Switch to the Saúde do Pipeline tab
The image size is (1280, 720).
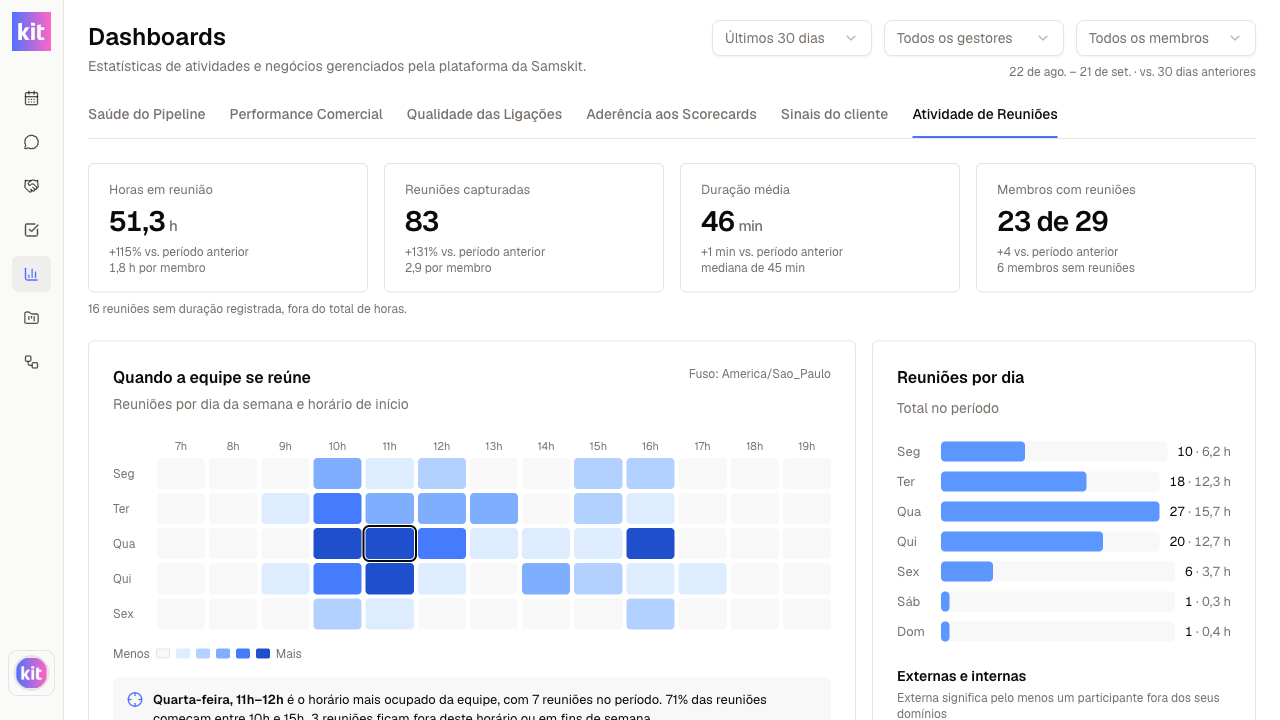pos(147,114)
